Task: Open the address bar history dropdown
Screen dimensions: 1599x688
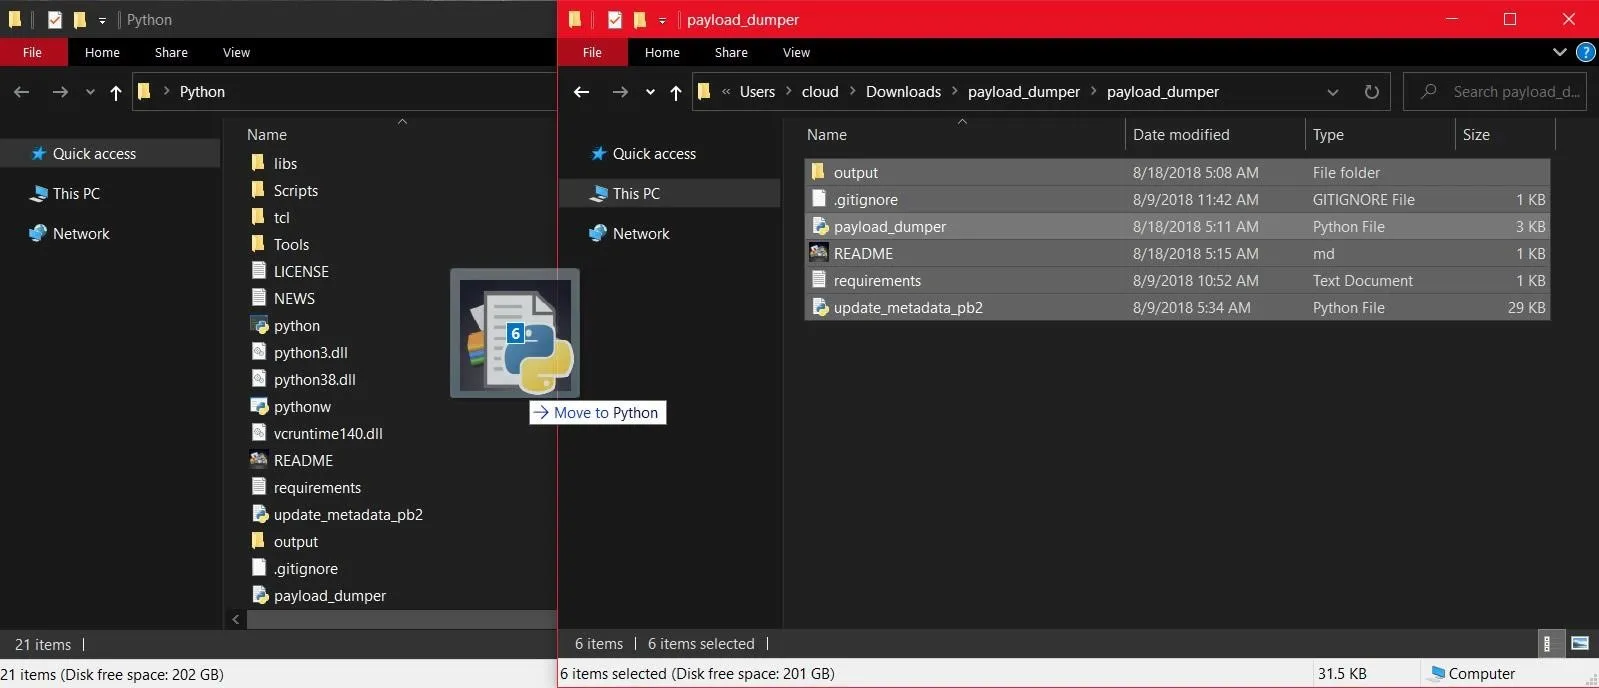Action: click(x=1332, y=92)
